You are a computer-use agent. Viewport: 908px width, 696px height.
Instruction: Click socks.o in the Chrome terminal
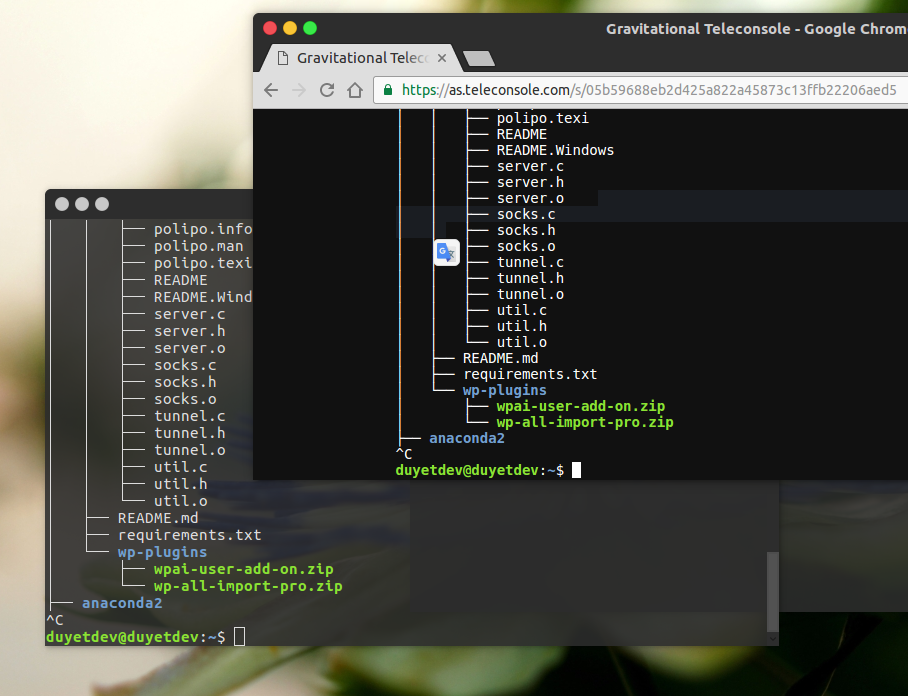(526, 246)
